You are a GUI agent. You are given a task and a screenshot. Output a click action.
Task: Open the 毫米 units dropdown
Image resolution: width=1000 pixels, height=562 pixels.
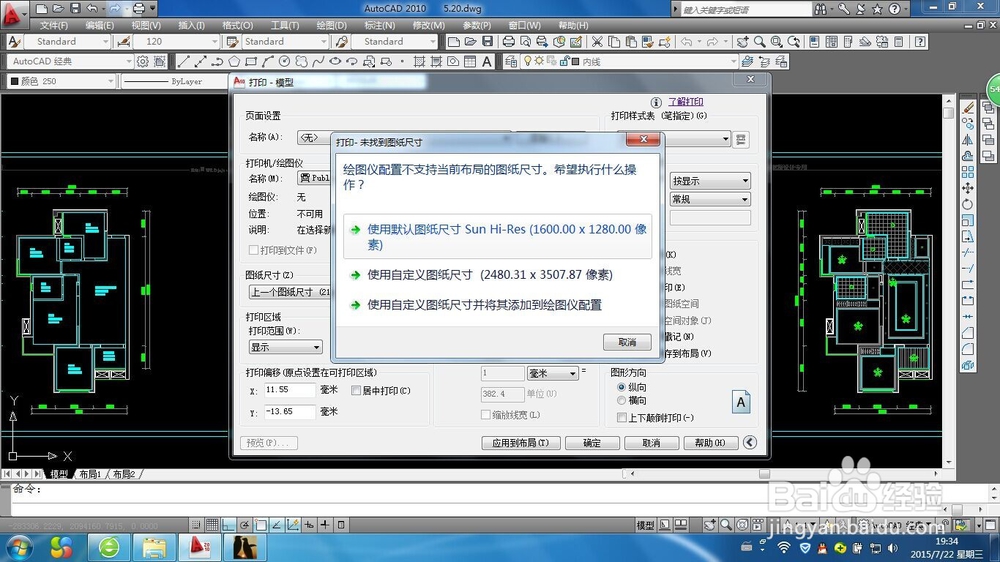tap(552, 373)
